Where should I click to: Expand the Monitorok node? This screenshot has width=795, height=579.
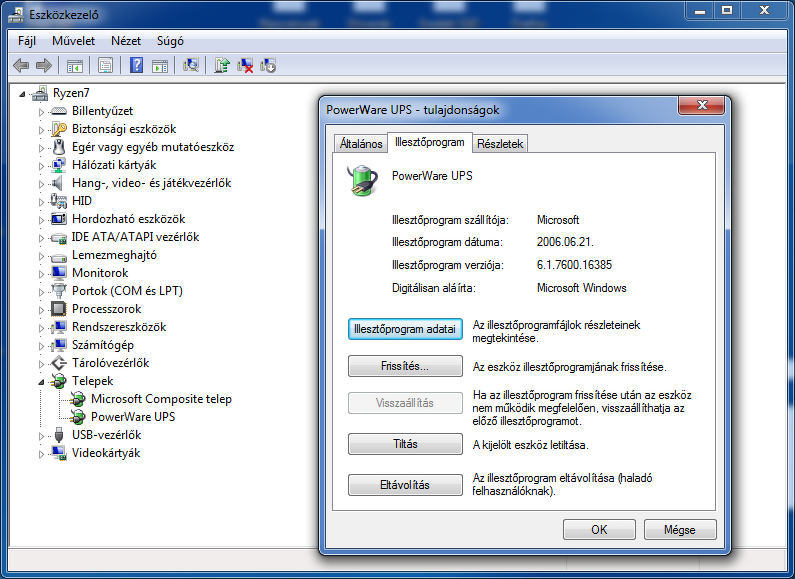pos(41,274)
